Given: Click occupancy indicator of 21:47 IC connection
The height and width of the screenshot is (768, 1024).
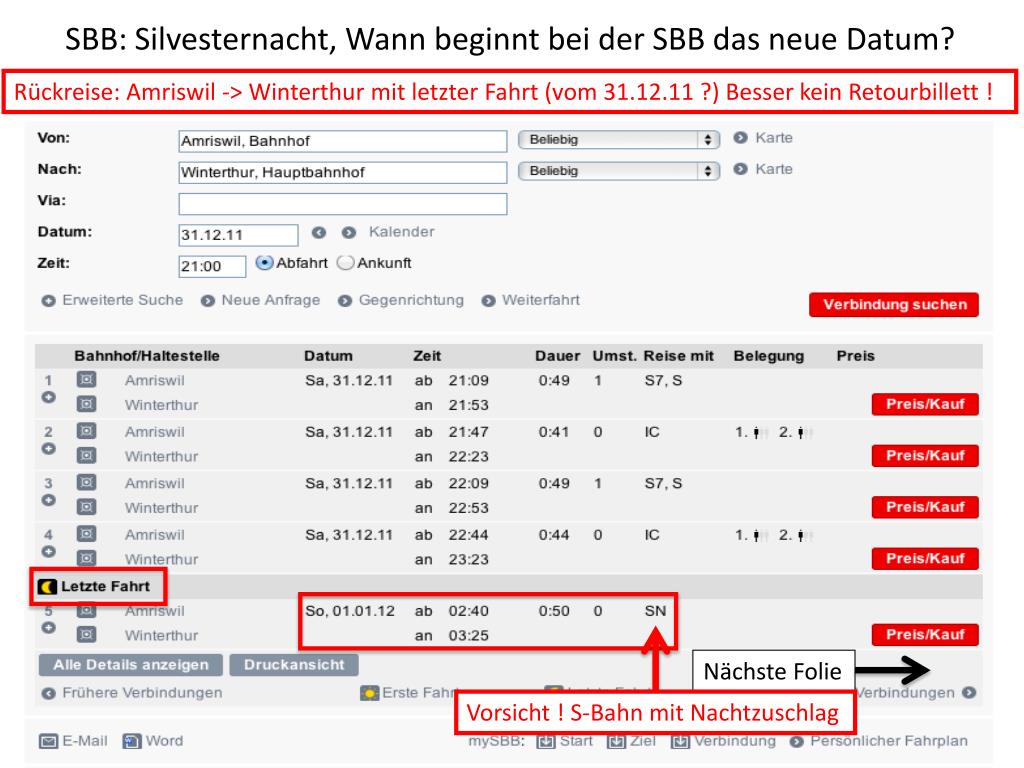Looking at the screenshot, I should [x=773, y=432].
